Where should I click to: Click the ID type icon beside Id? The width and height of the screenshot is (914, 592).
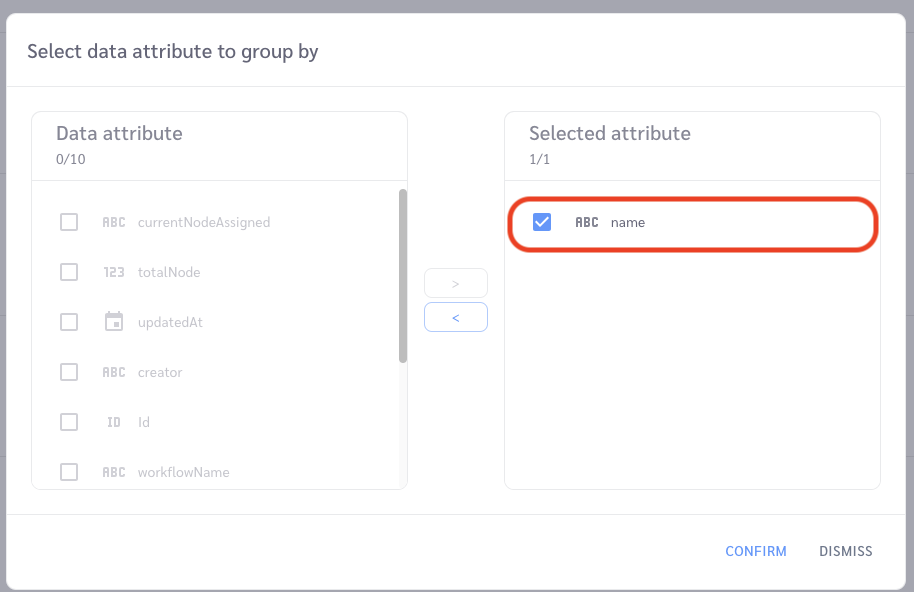(114, 422)
